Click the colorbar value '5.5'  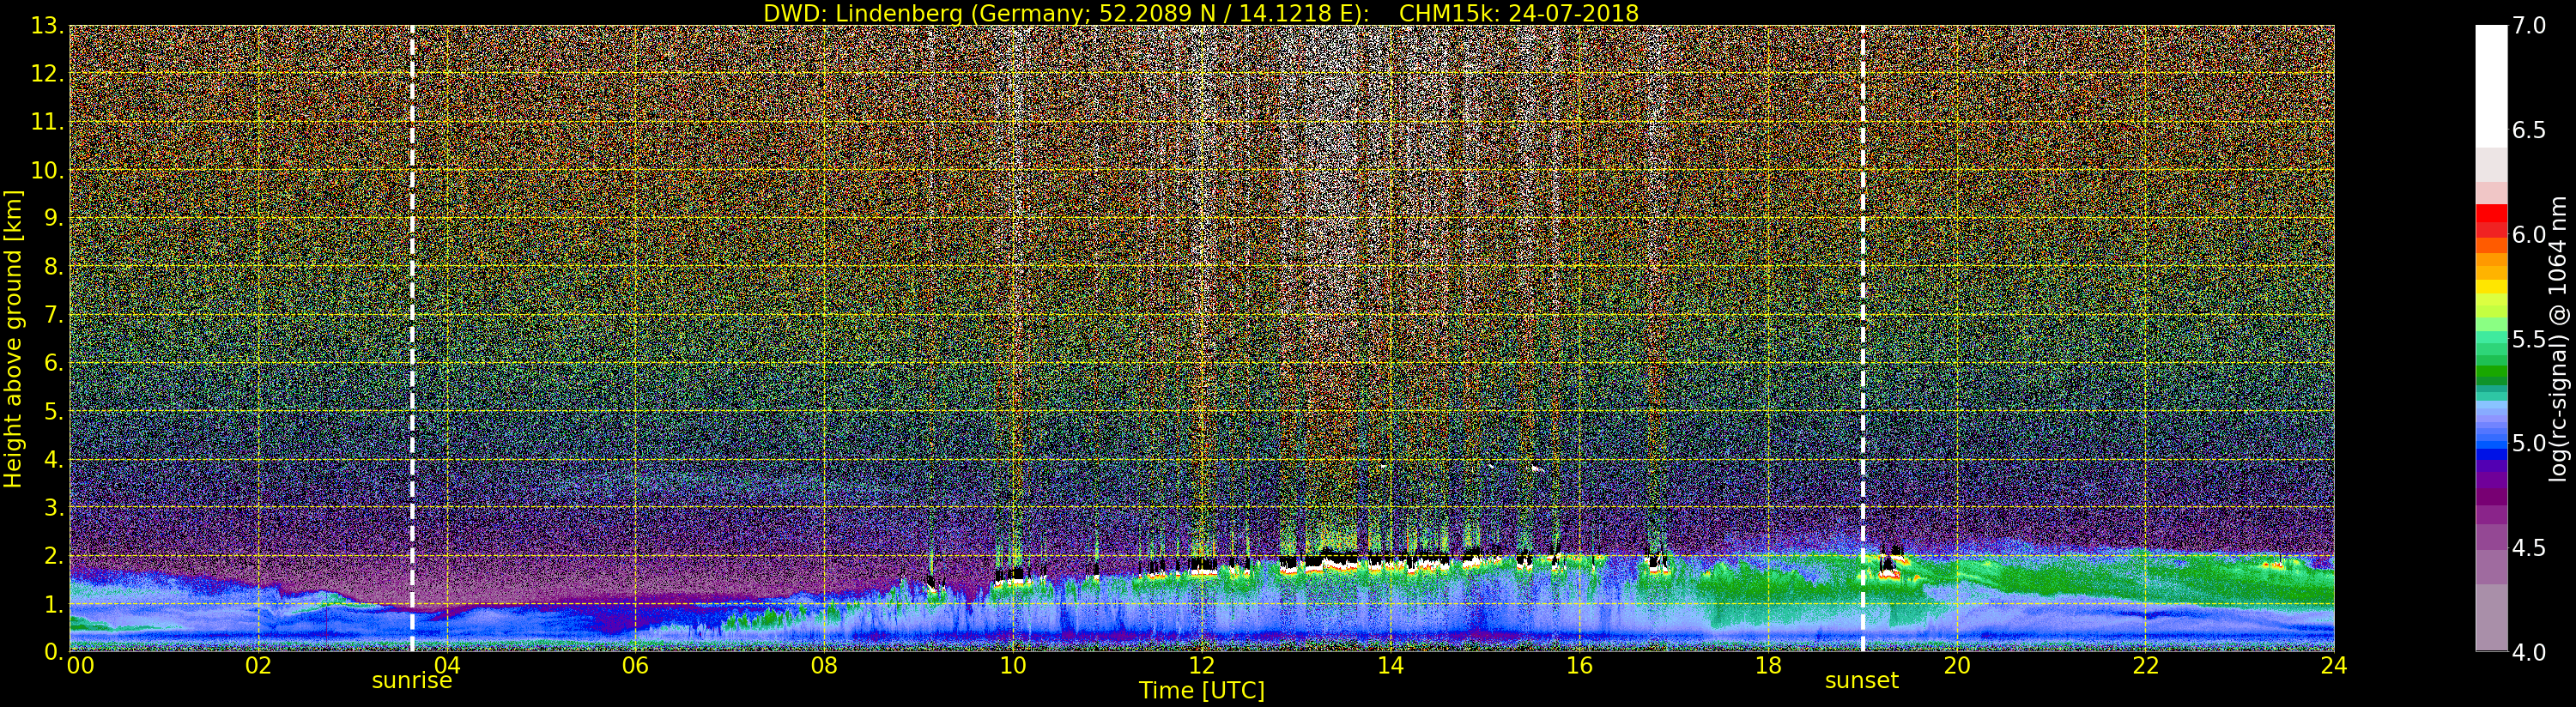click(x=2529, y=339)
